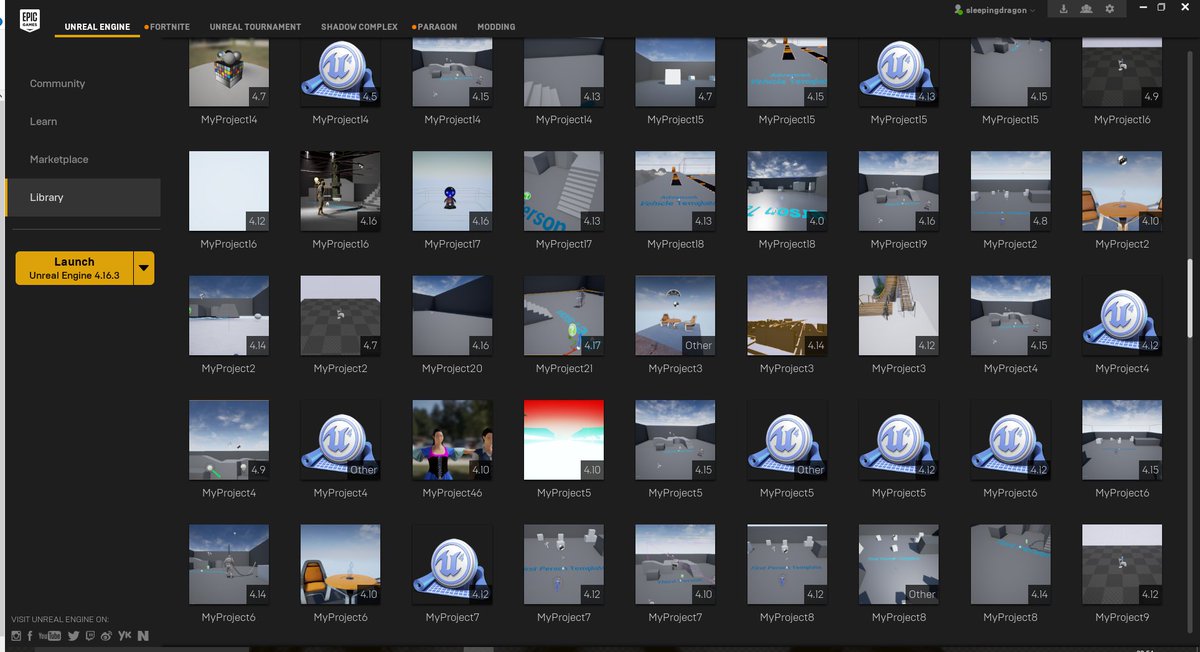Select MyProject8 thumbnail labeled Other
Screen dimensions: 1200x652
pyautogui.click(x=899, y=564)
